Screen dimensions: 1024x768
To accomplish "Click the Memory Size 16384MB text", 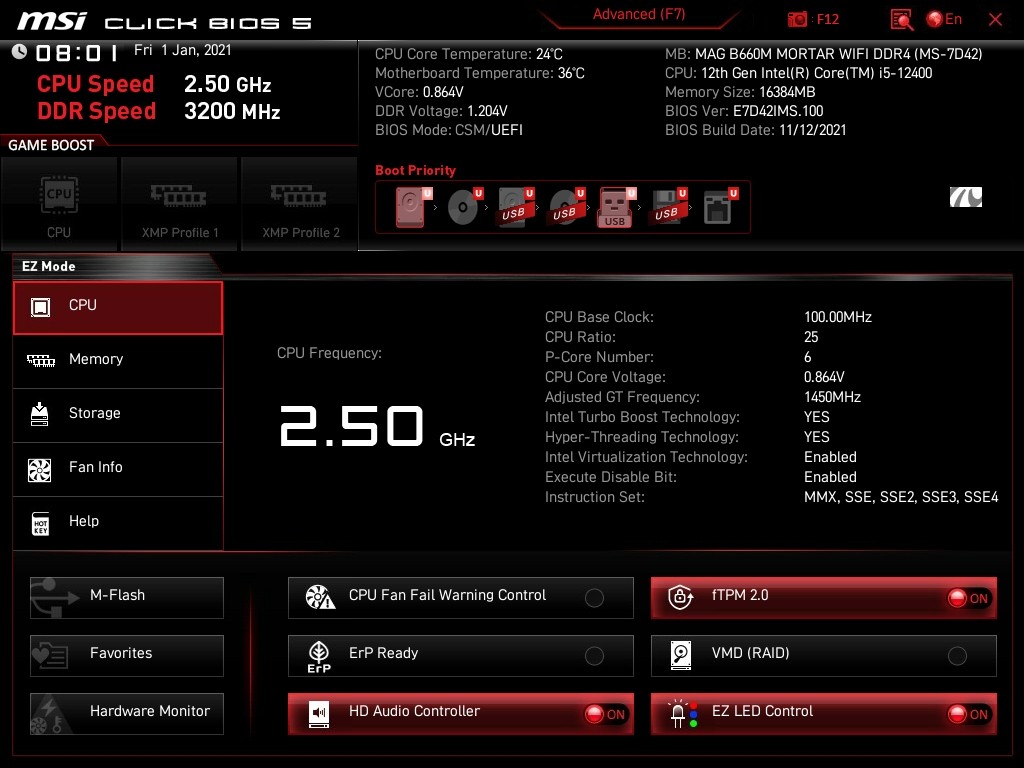I will [740, 92].
